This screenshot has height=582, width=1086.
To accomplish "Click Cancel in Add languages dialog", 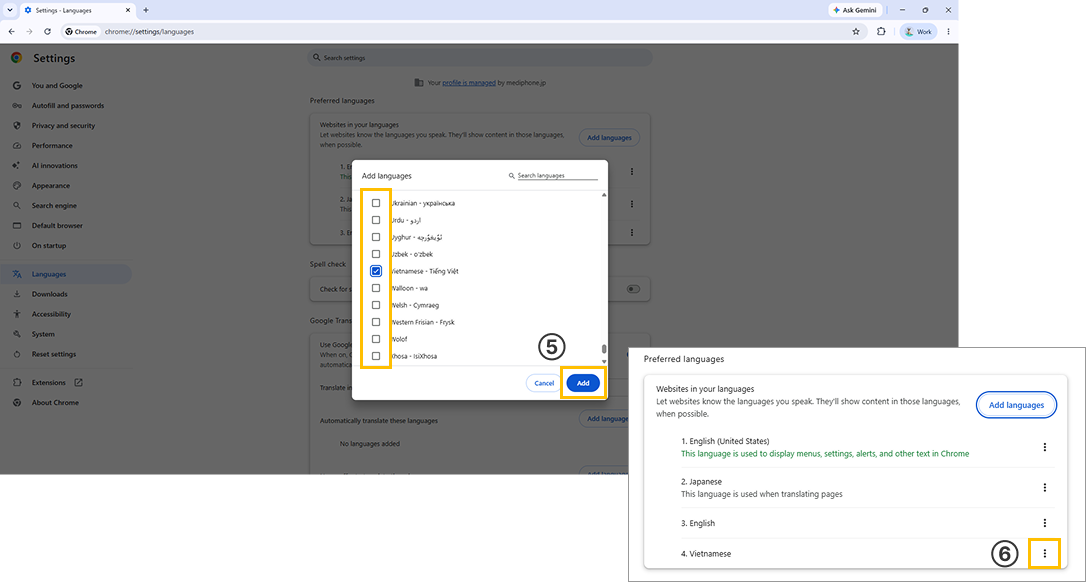I will (544, 383).
